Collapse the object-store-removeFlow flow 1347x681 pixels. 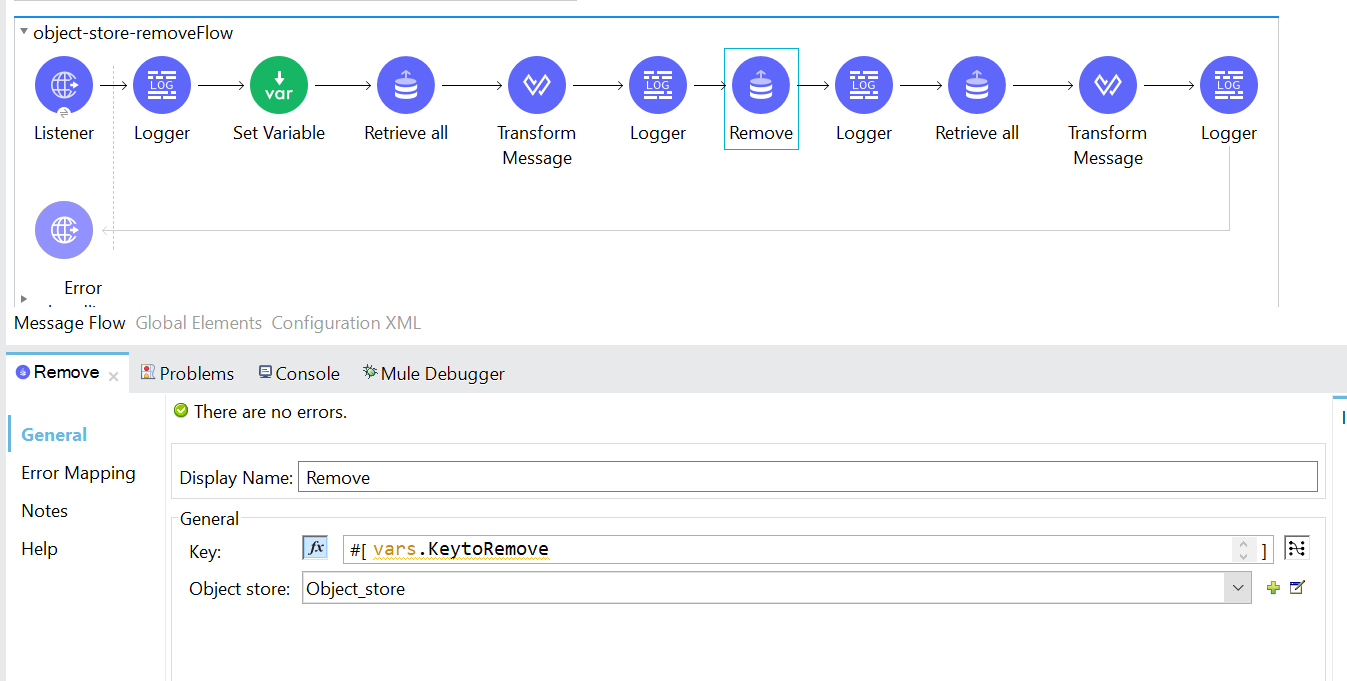point(24,32)
